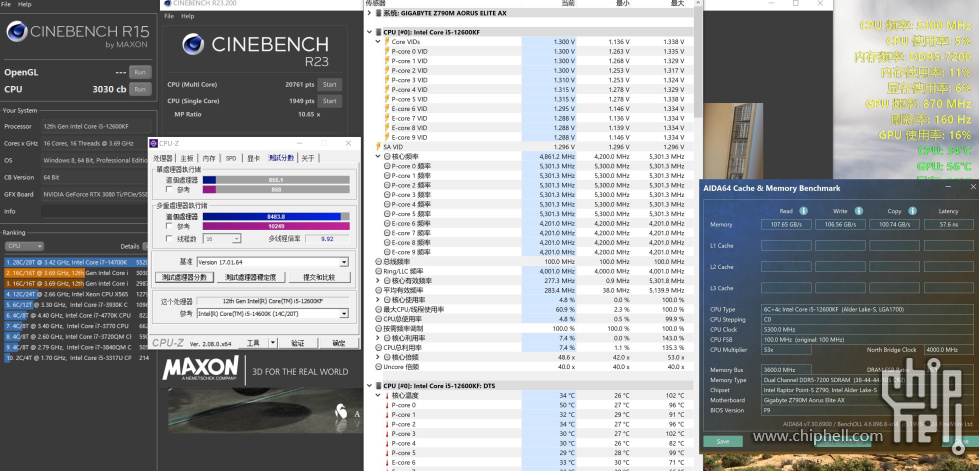
Task: Open the File menu in Cinebench R23
Action: 169,16
